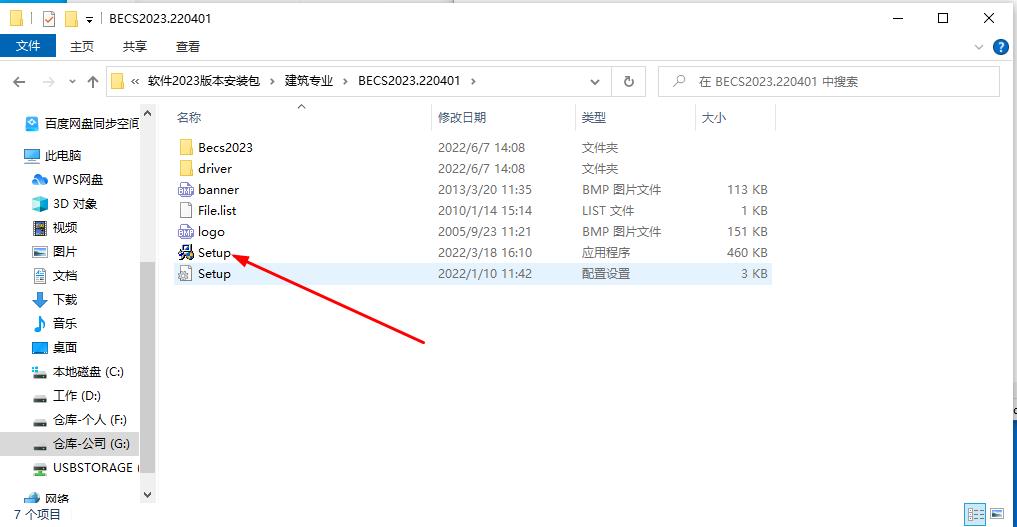Go up one folder level arrow

[93, 82]
